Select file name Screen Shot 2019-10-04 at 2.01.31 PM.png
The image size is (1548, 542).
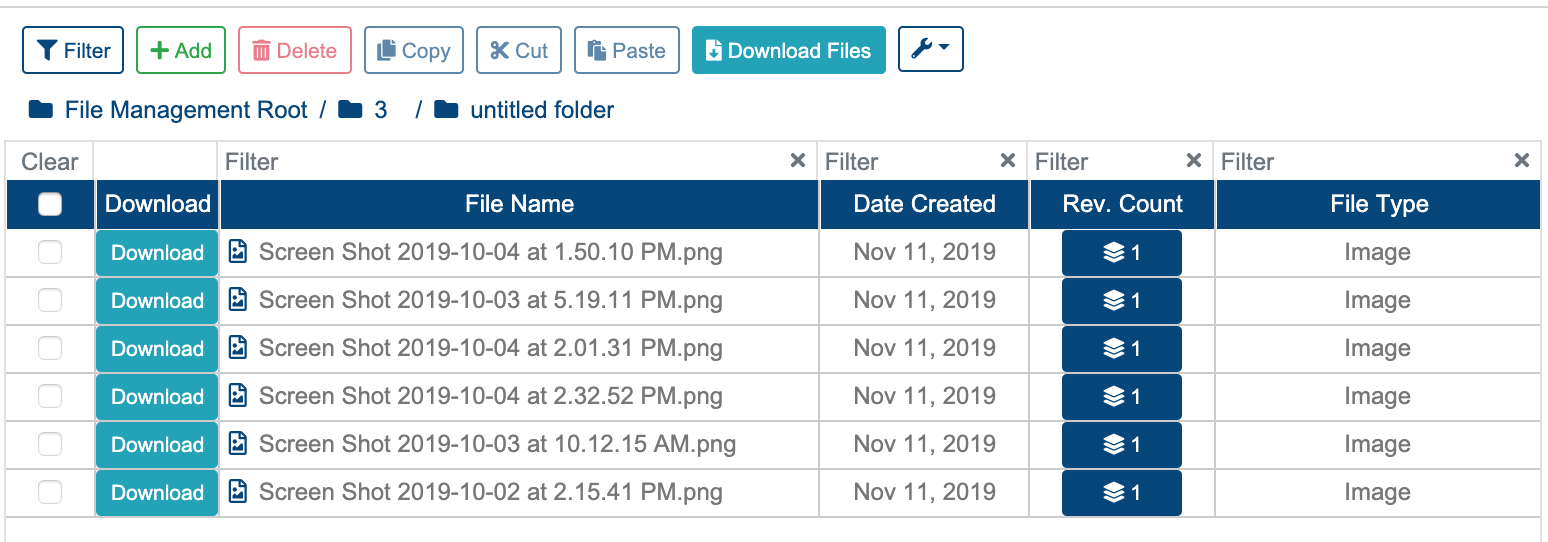491,348
